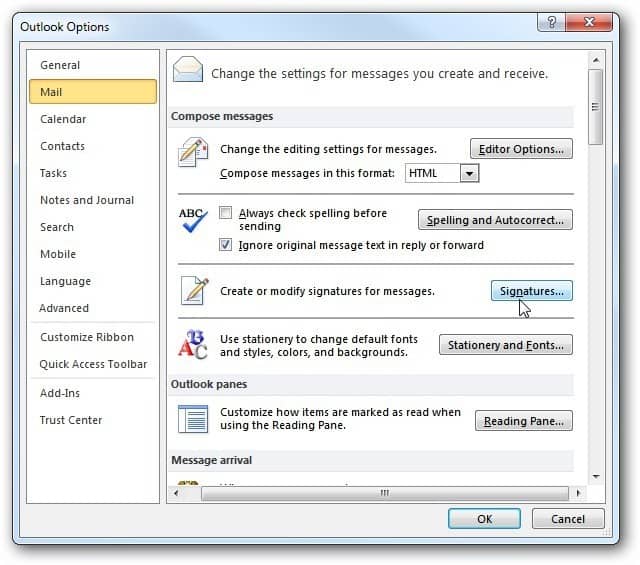
Task: Open the Contacts category
Action: tap(93, 146)
